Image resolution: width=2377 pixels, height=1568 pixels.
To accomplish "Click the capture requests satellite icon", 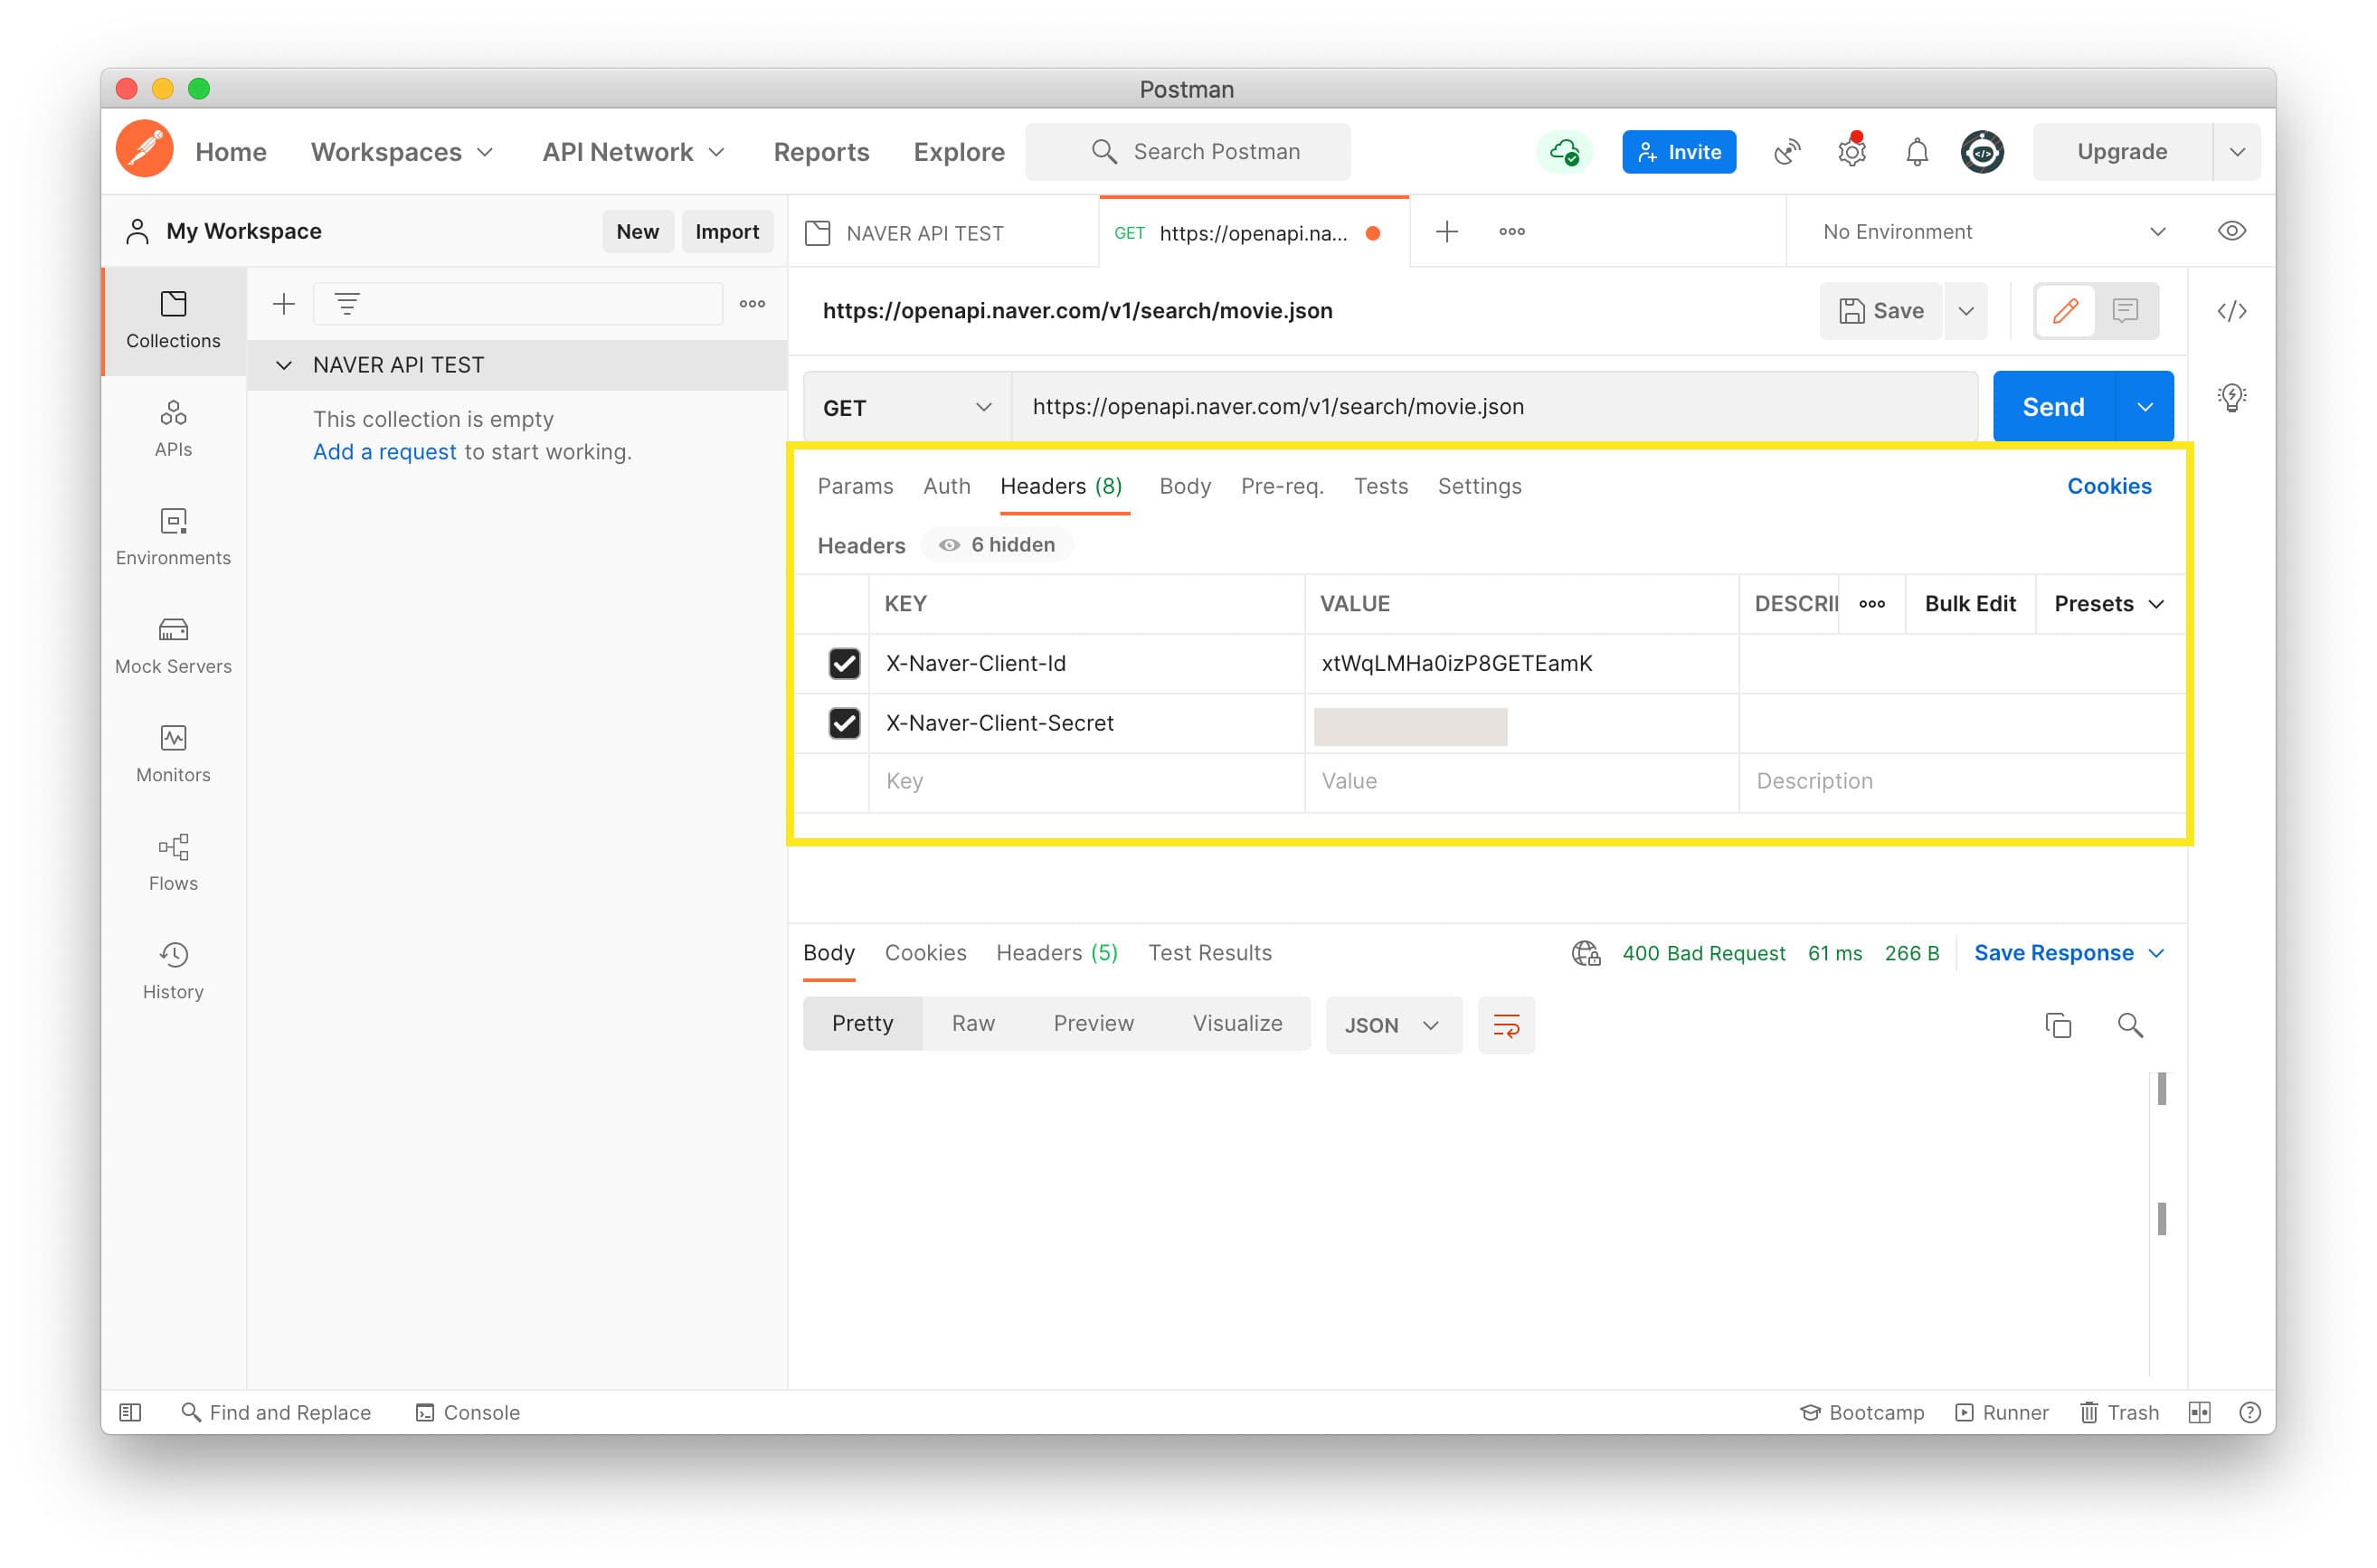I will 1786,152.
